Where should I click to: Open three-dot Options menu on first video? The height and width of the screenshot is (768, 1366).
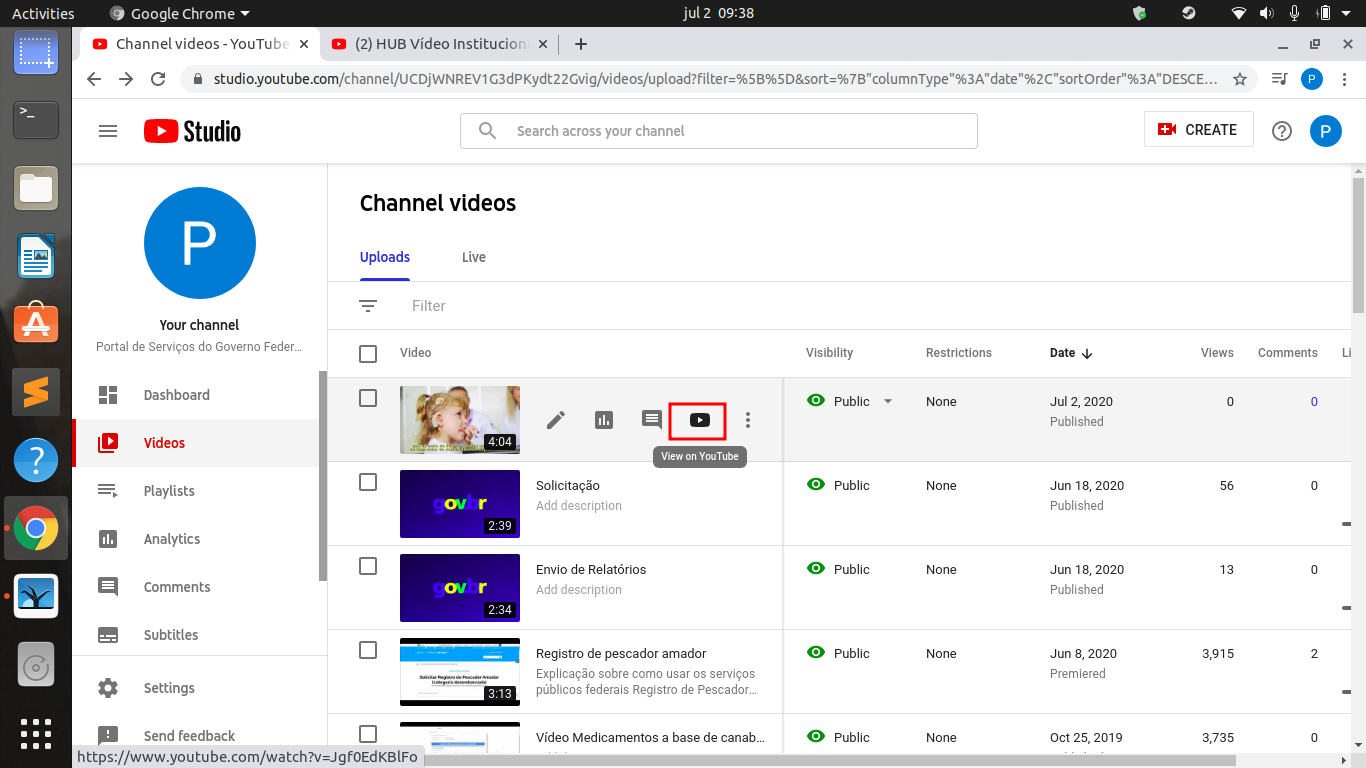click(748, 420)
